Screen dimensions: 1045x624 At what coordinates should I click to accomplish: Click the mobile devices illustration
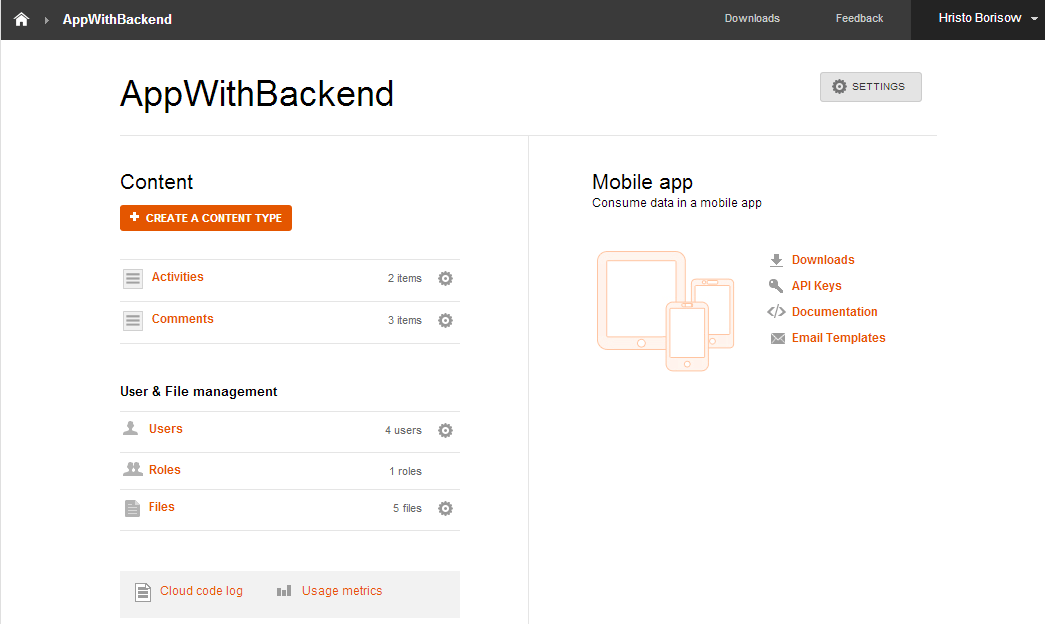pos(665,310)
